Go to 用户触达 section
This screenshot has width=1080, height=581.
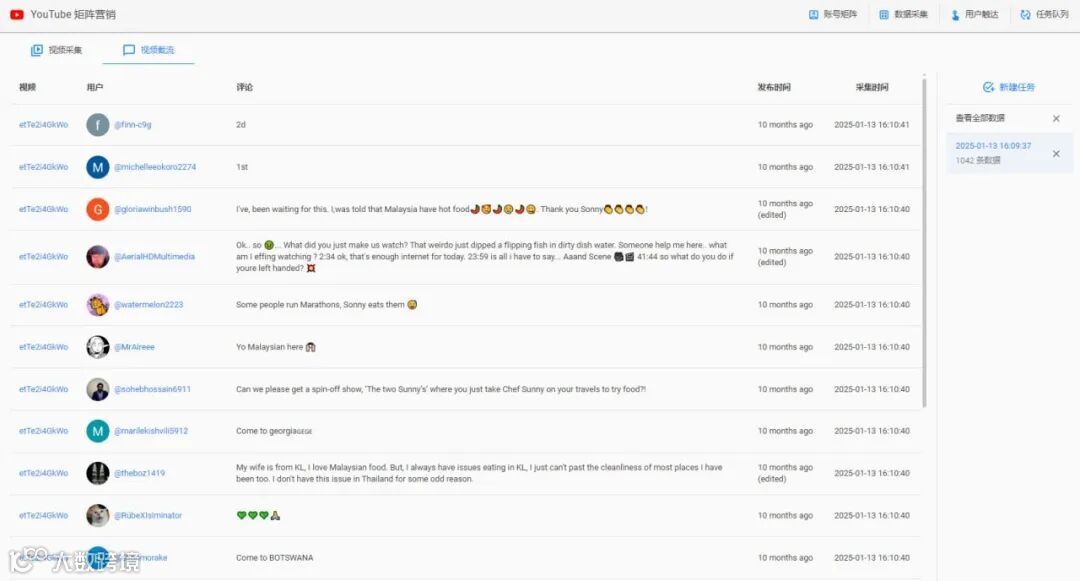tap(974, 14)
